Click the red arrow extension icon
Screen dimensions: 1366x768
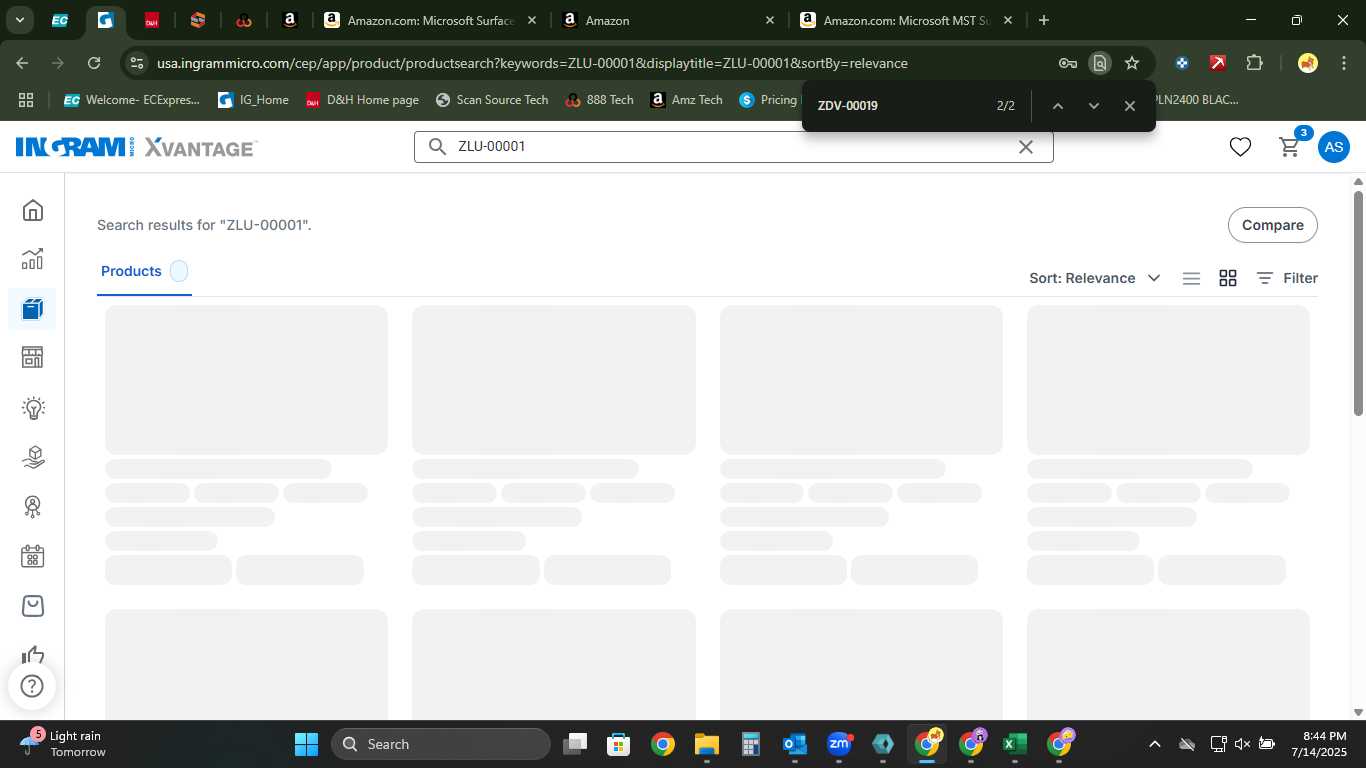pyautogui.click(x=1218, y=63)
